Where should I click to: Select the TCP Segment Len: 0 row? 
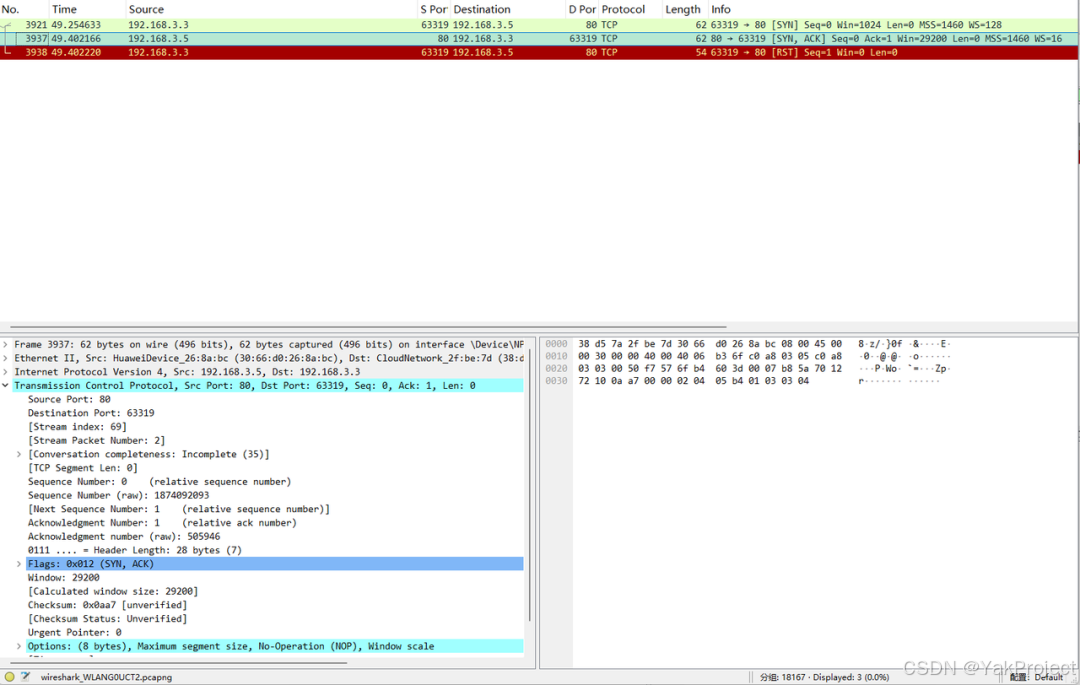pos(83,468)
